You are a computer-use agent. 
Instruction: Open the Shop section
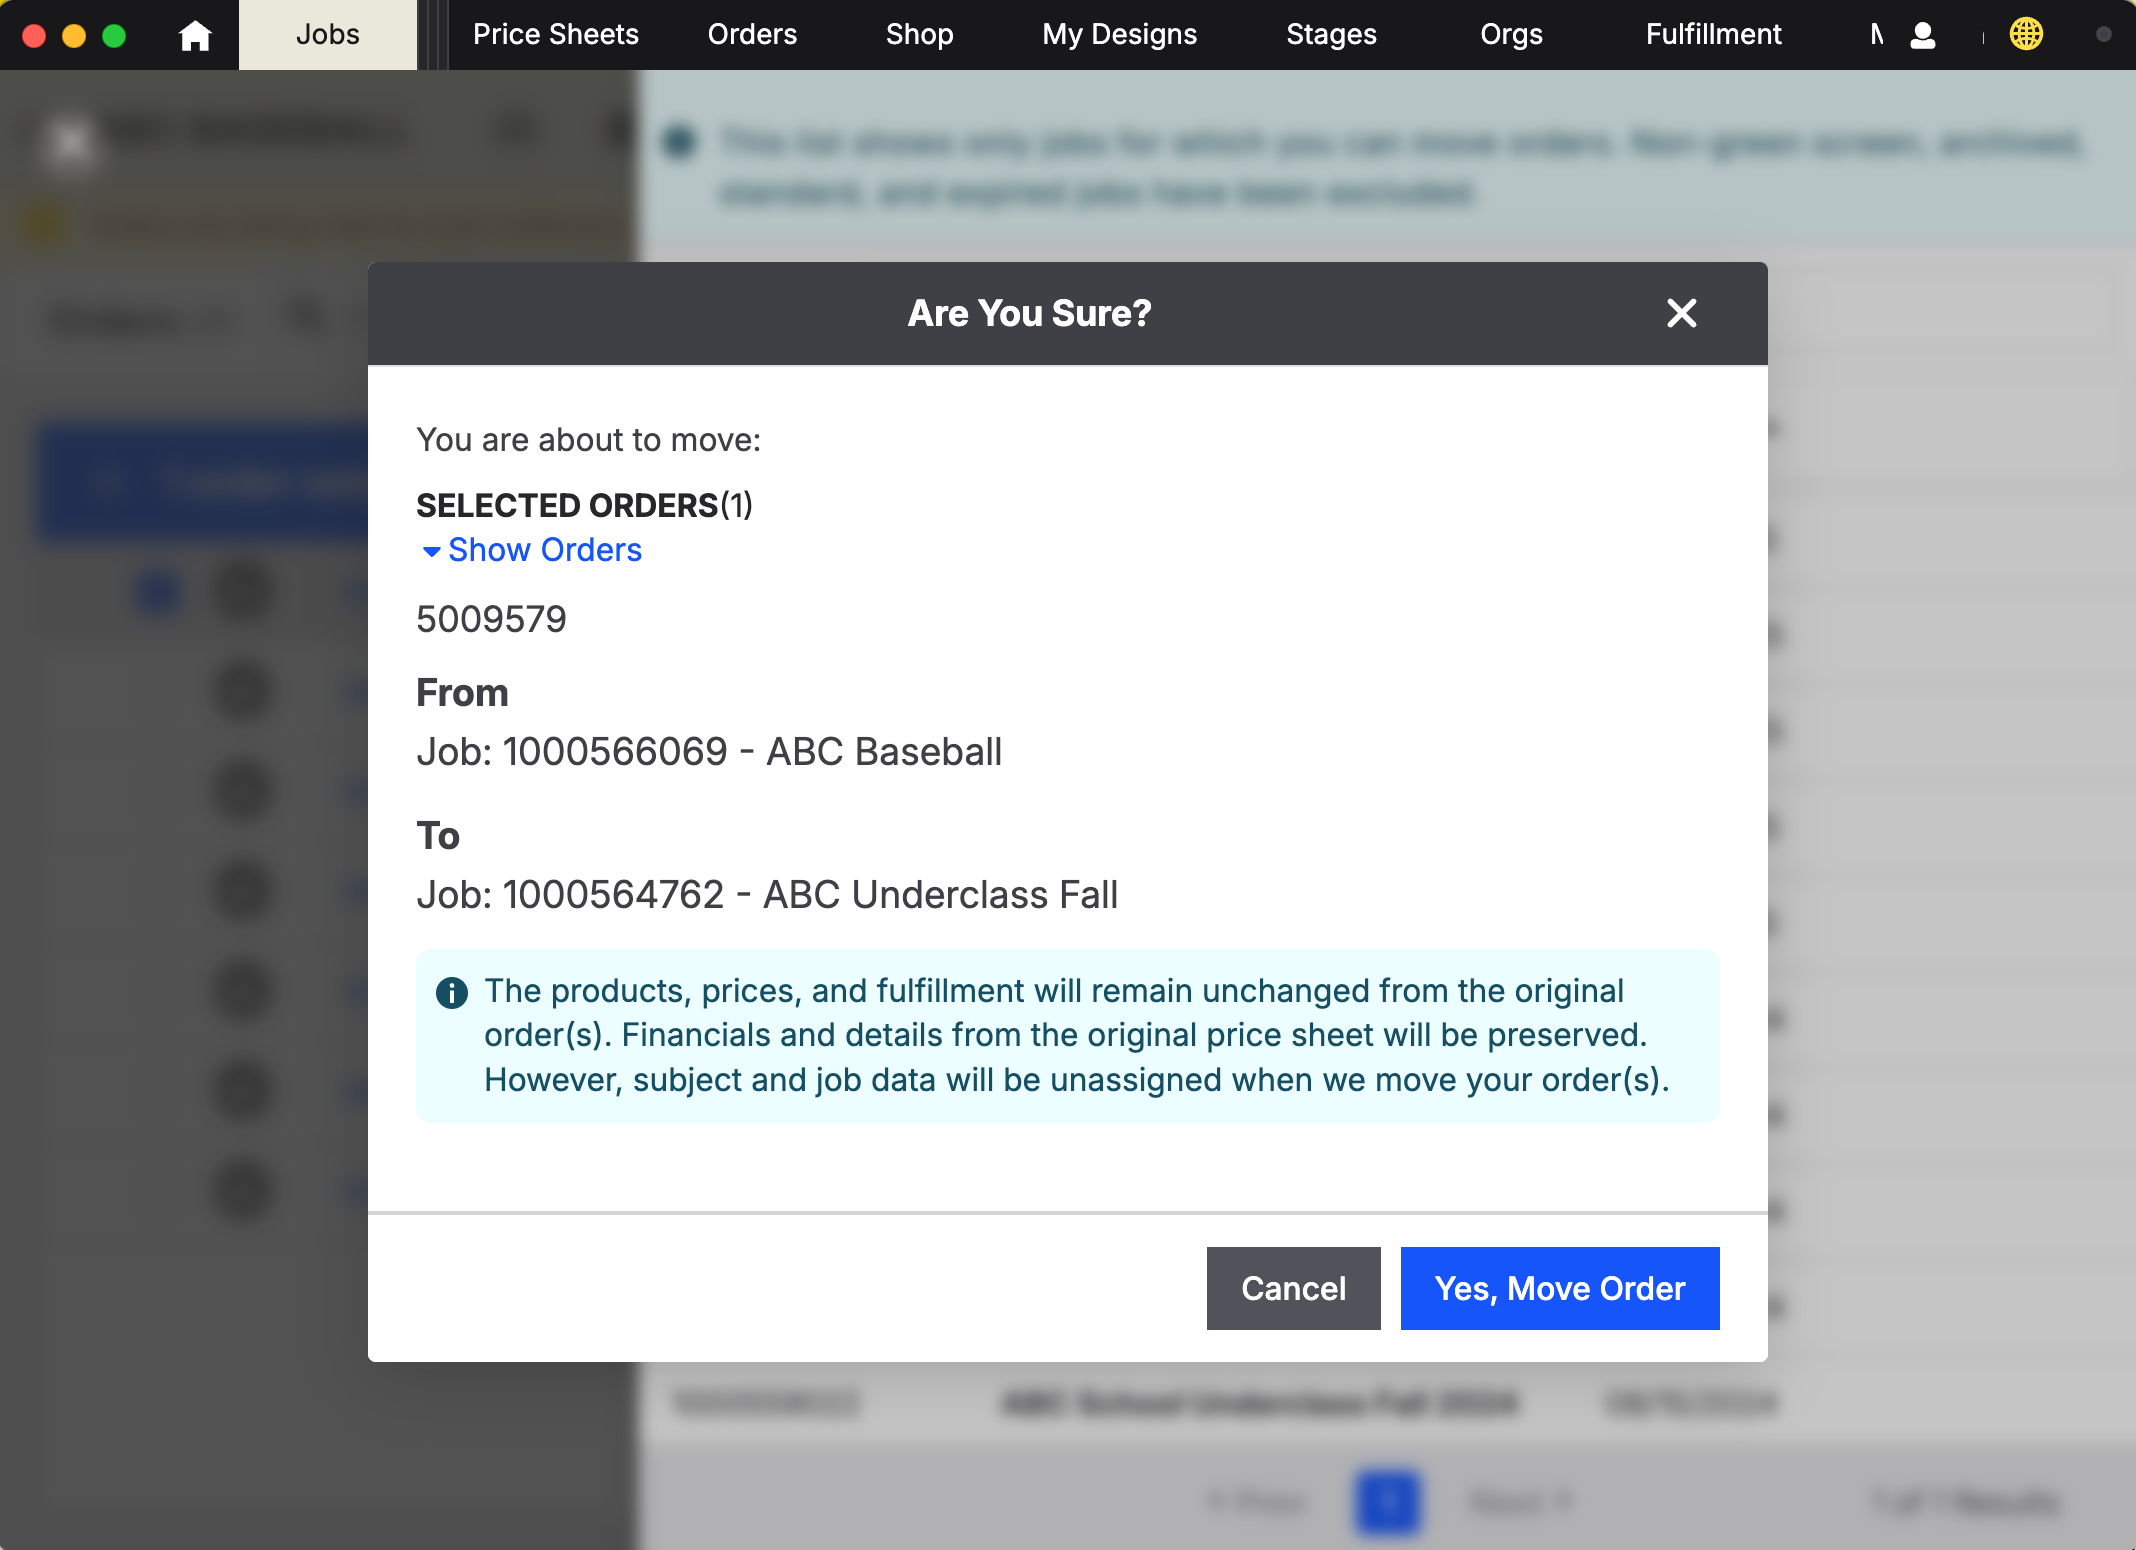click(919, 35)
